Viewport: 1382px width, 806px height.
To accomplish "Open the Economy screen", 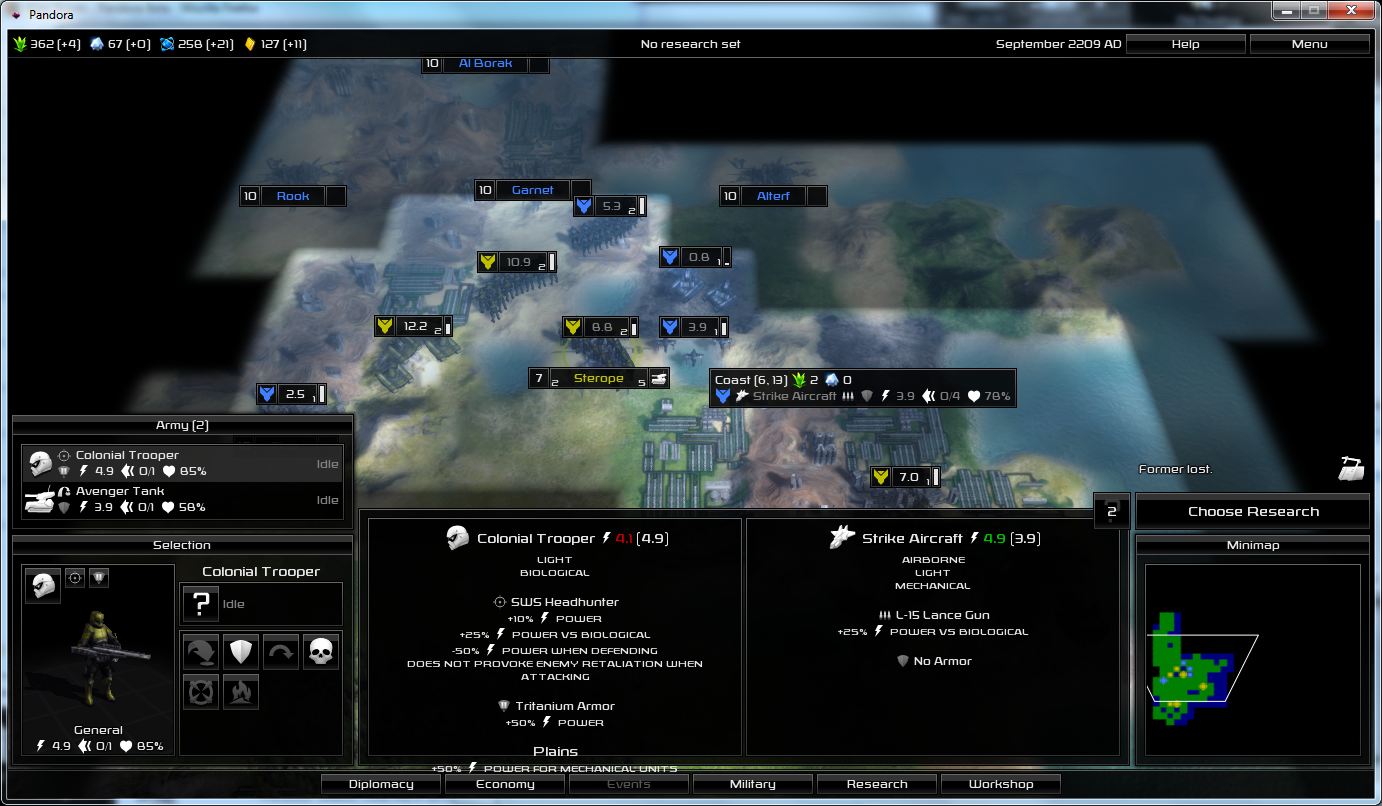I will point(505,784).
